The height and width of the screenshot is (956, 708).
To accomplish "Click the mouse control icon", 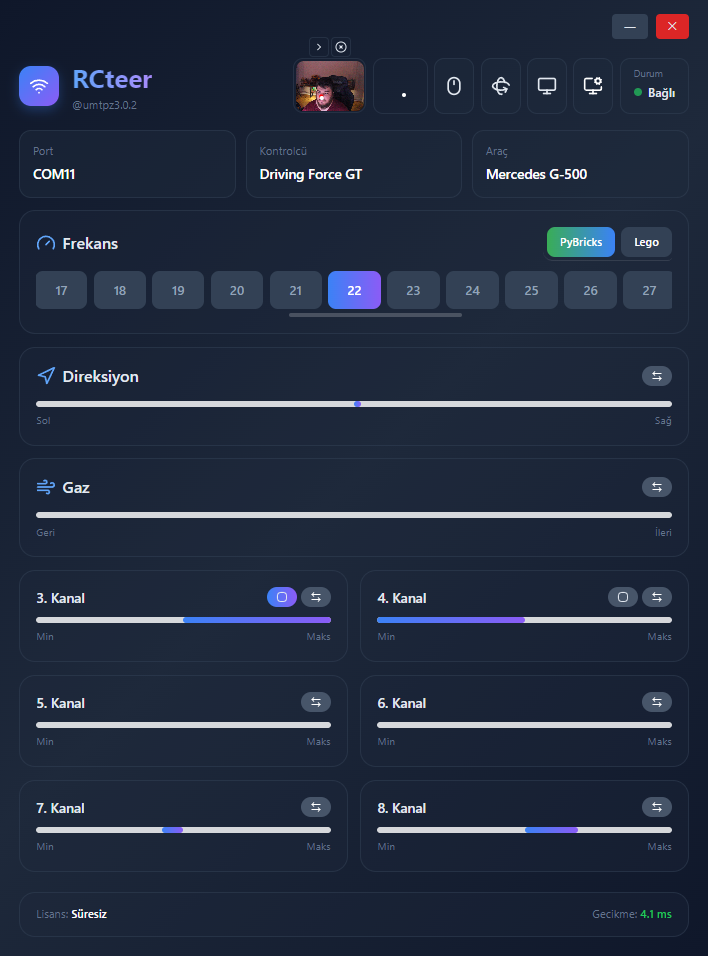I will coord(453,86).
